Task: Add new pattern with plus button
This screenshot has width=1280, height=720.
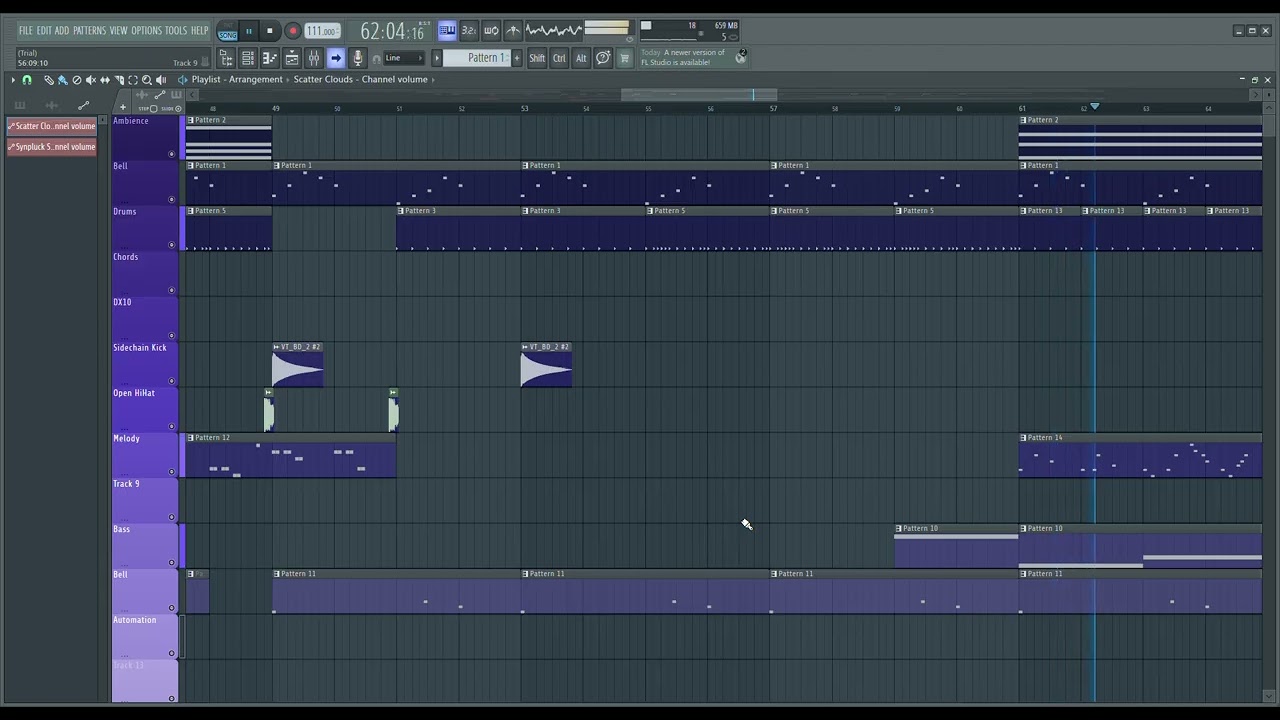Action: 517,58
